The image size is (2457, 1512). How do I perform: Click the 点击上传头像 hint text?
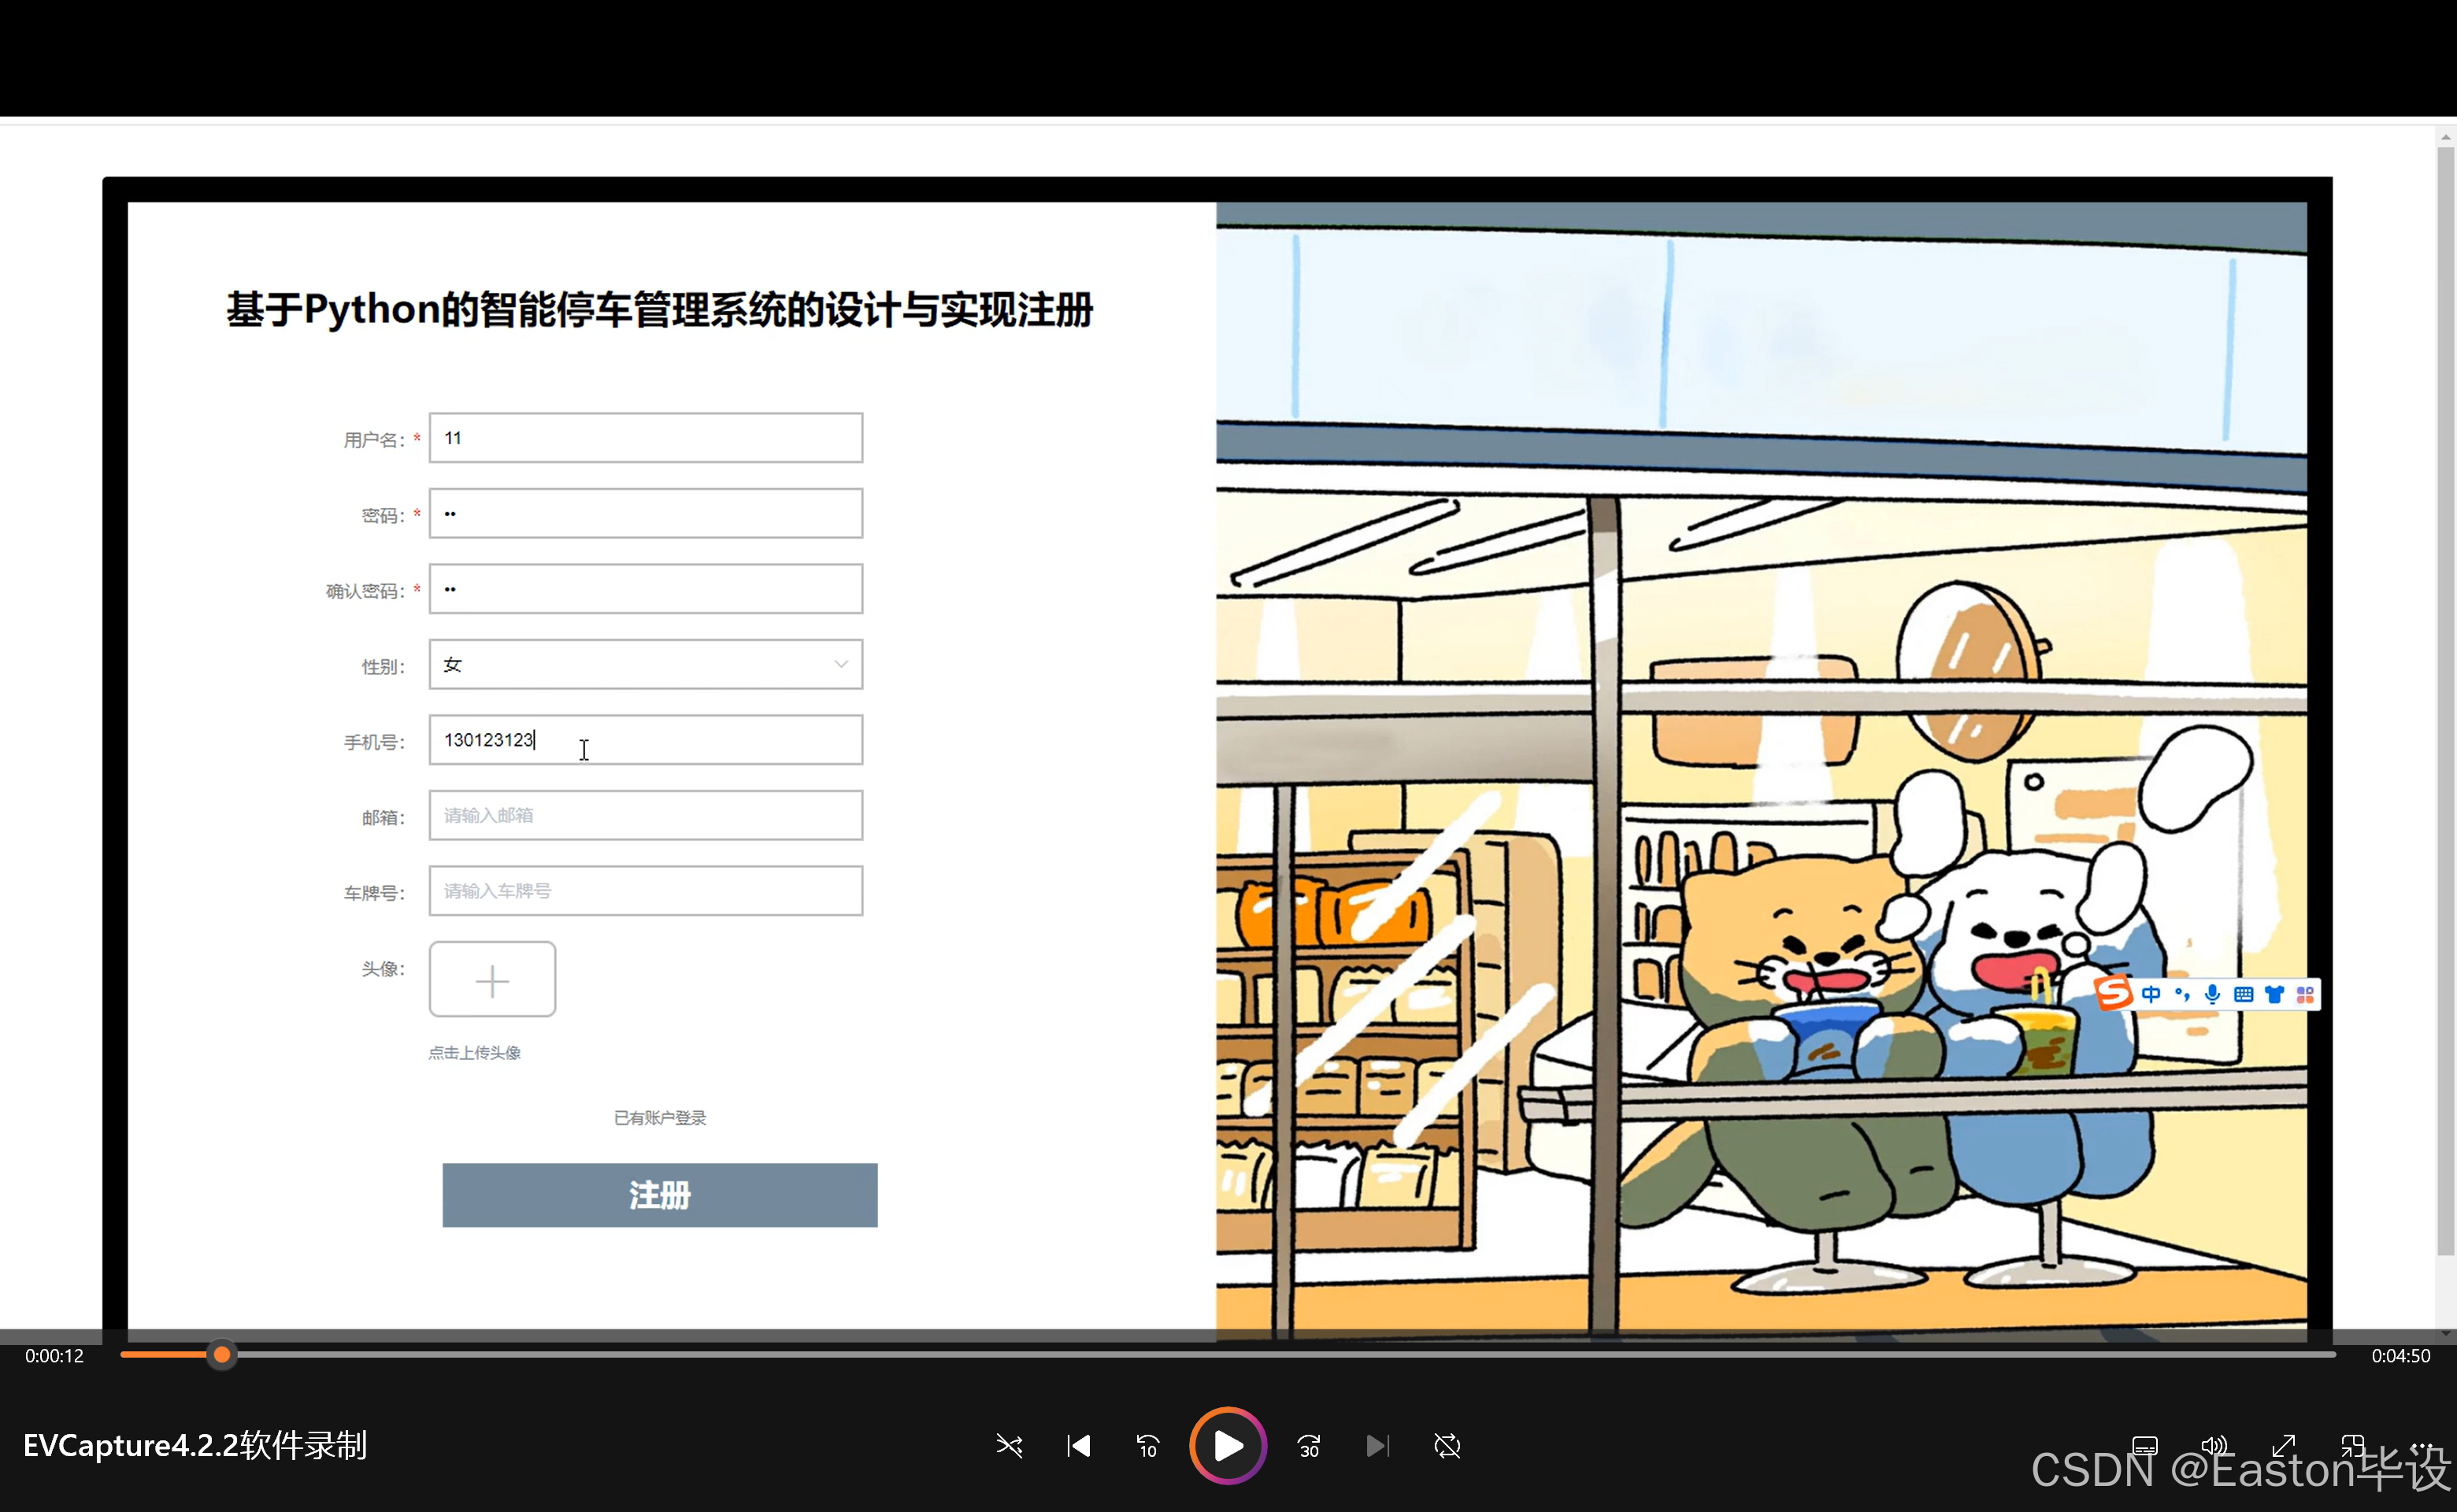point(475,1053)
